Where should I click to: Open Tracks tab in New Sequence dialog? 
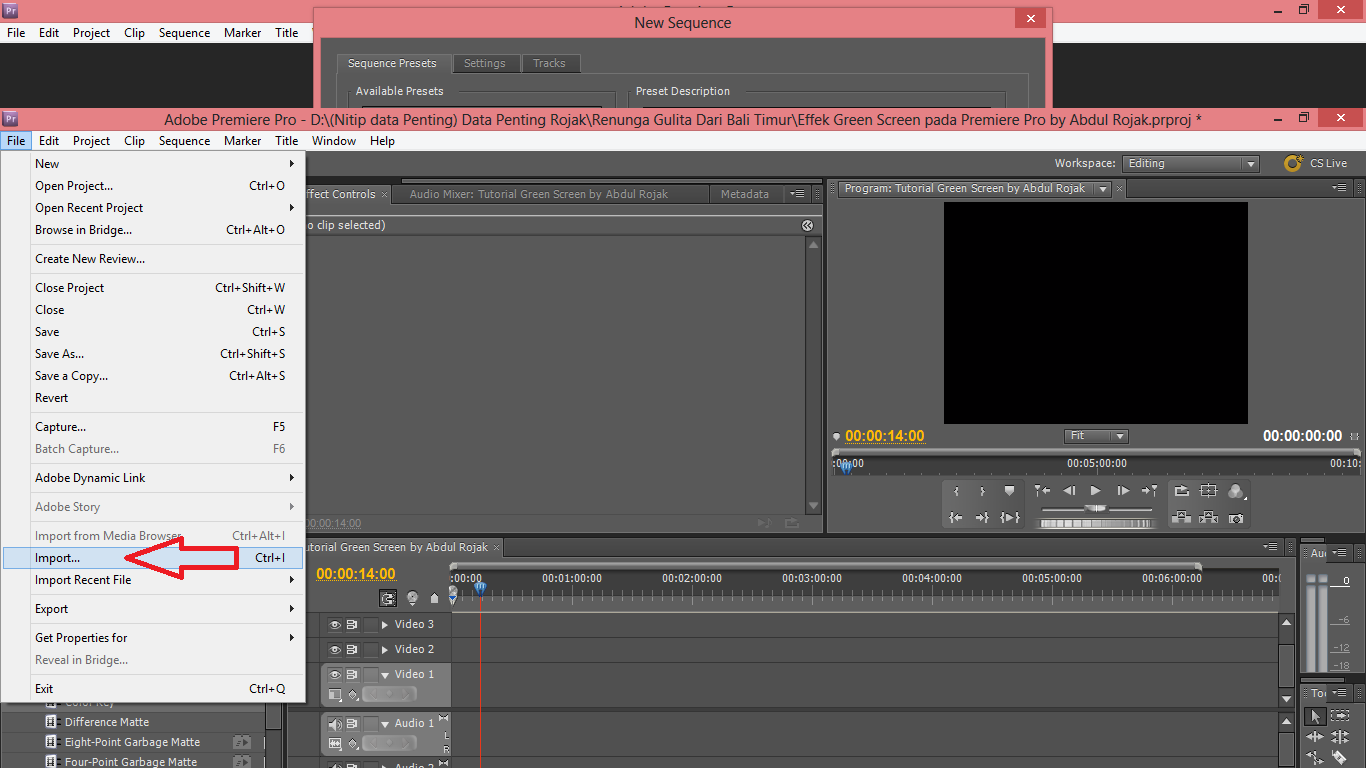549,63
